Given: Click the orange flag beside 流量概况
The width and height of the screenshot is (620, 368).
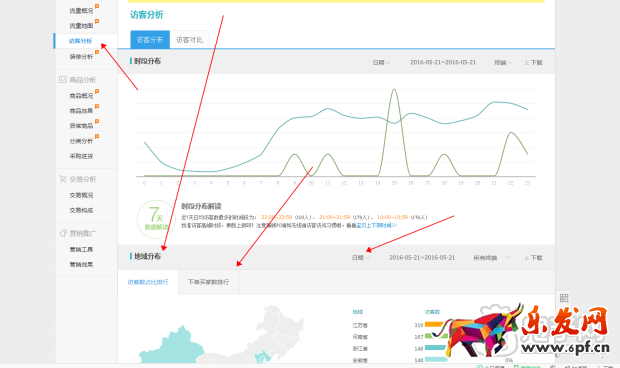Looking at the screenshot, I should click(x=97, y=6).
